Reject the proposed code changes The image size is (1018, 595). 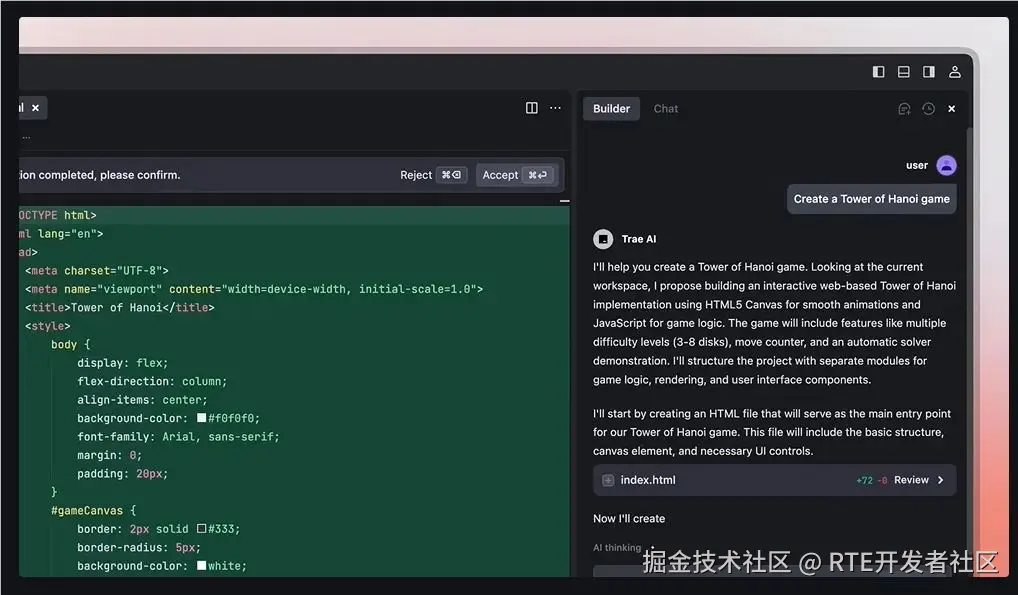click(432, 175)
